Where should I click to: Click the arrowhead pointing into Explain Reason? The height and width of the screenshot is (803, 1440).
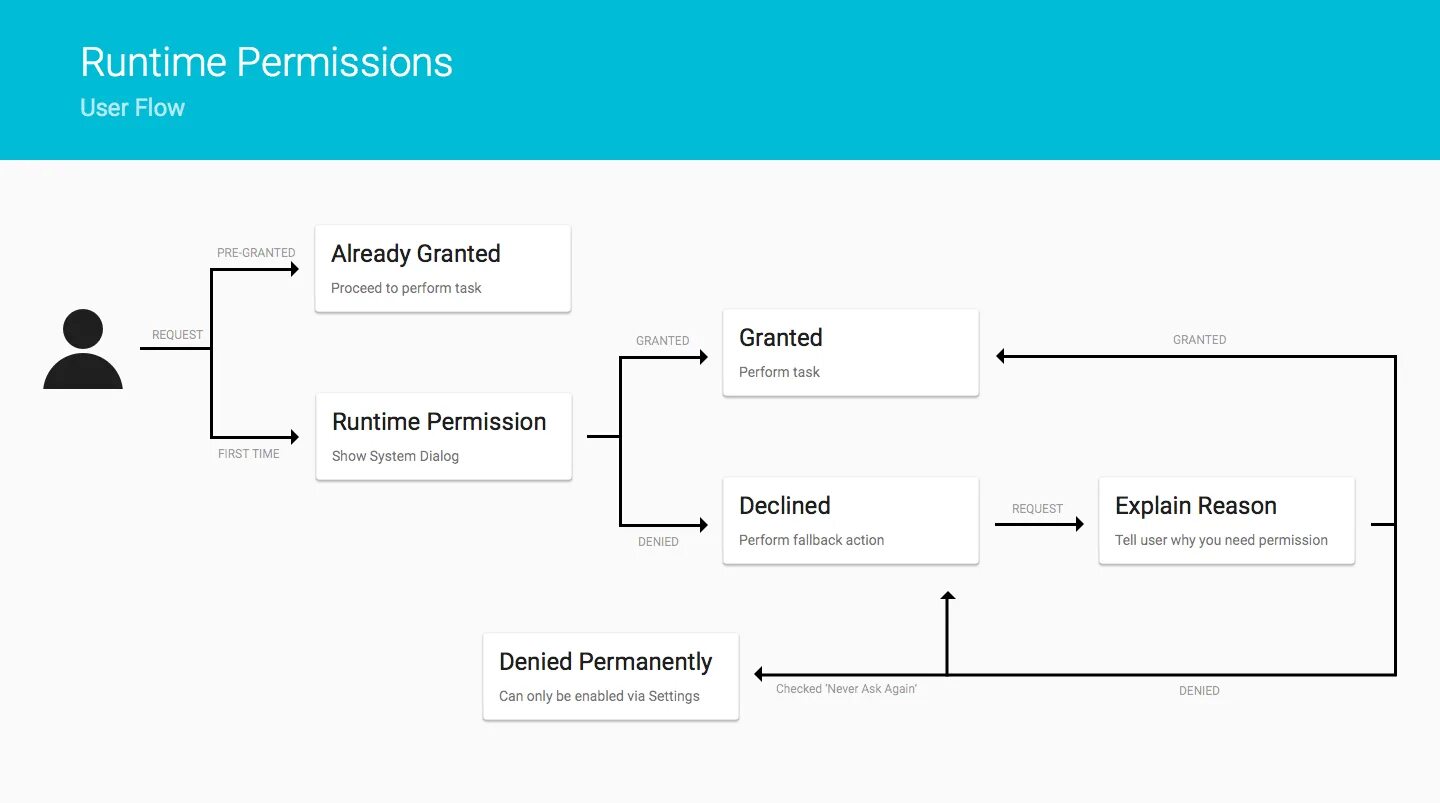pos(1078,524)
